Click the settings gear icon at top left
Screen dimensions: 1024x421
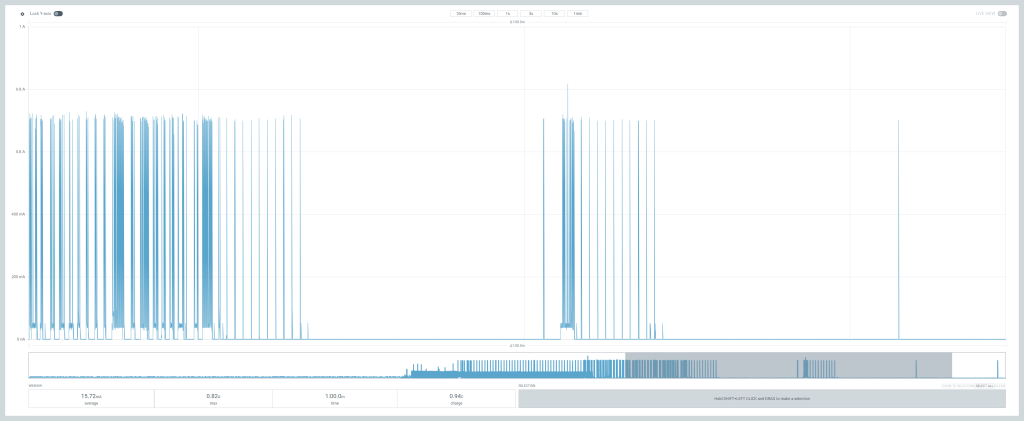[22, 14]
